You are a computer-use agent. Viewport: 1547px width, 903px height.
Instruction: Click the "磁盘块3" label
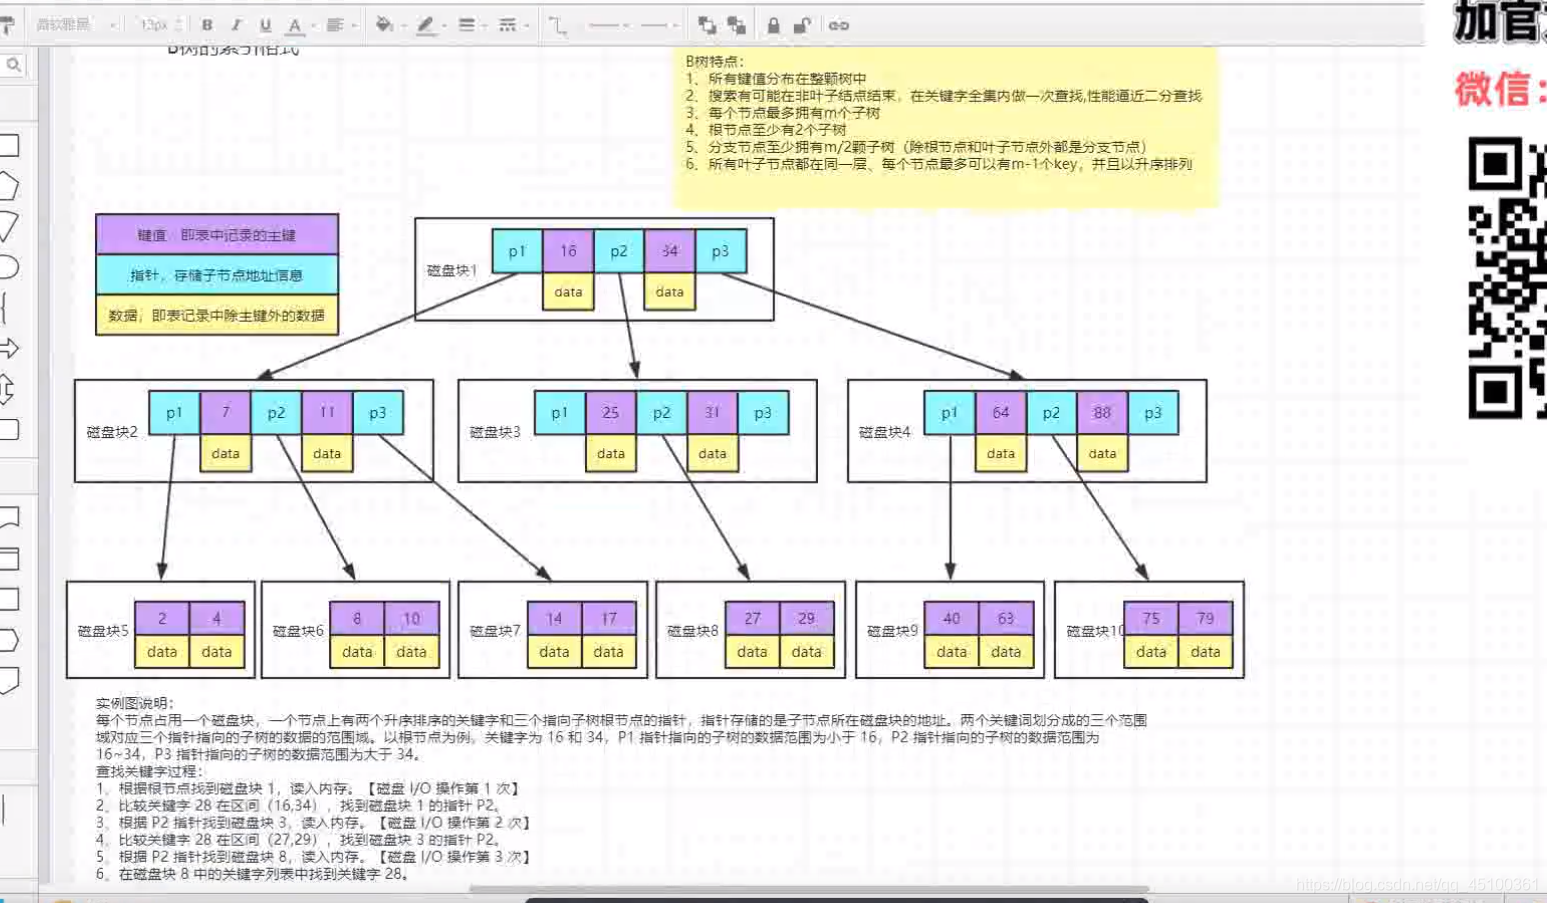(x=495, y=432)
